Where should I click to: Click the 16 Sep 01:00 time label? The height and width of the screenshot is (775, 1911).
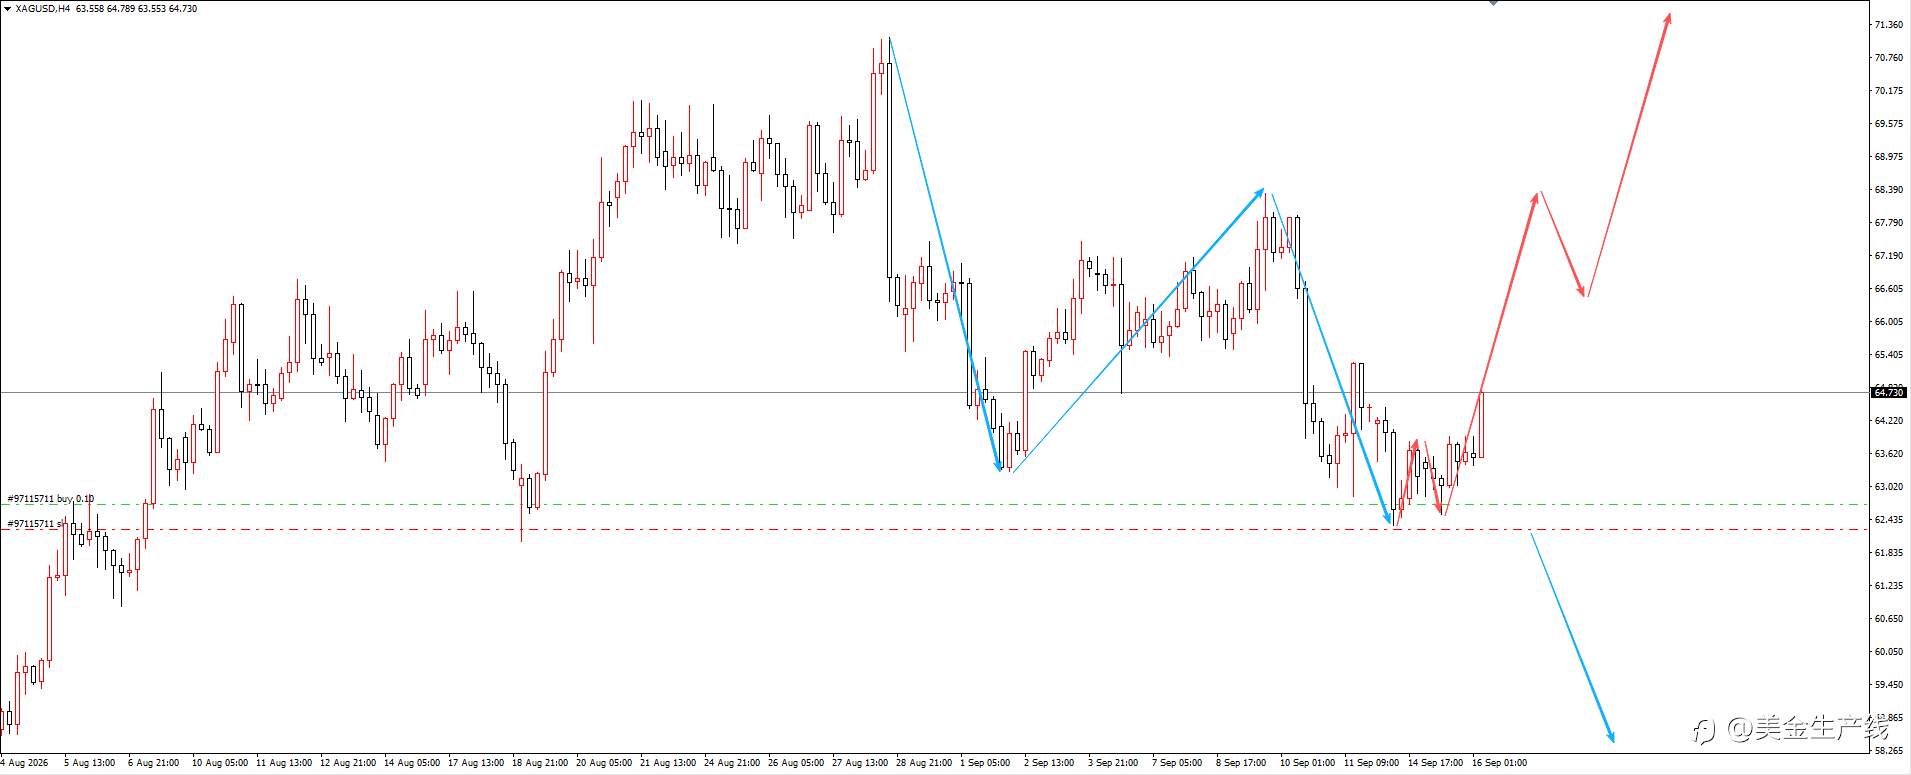[x=1500, y=763]
